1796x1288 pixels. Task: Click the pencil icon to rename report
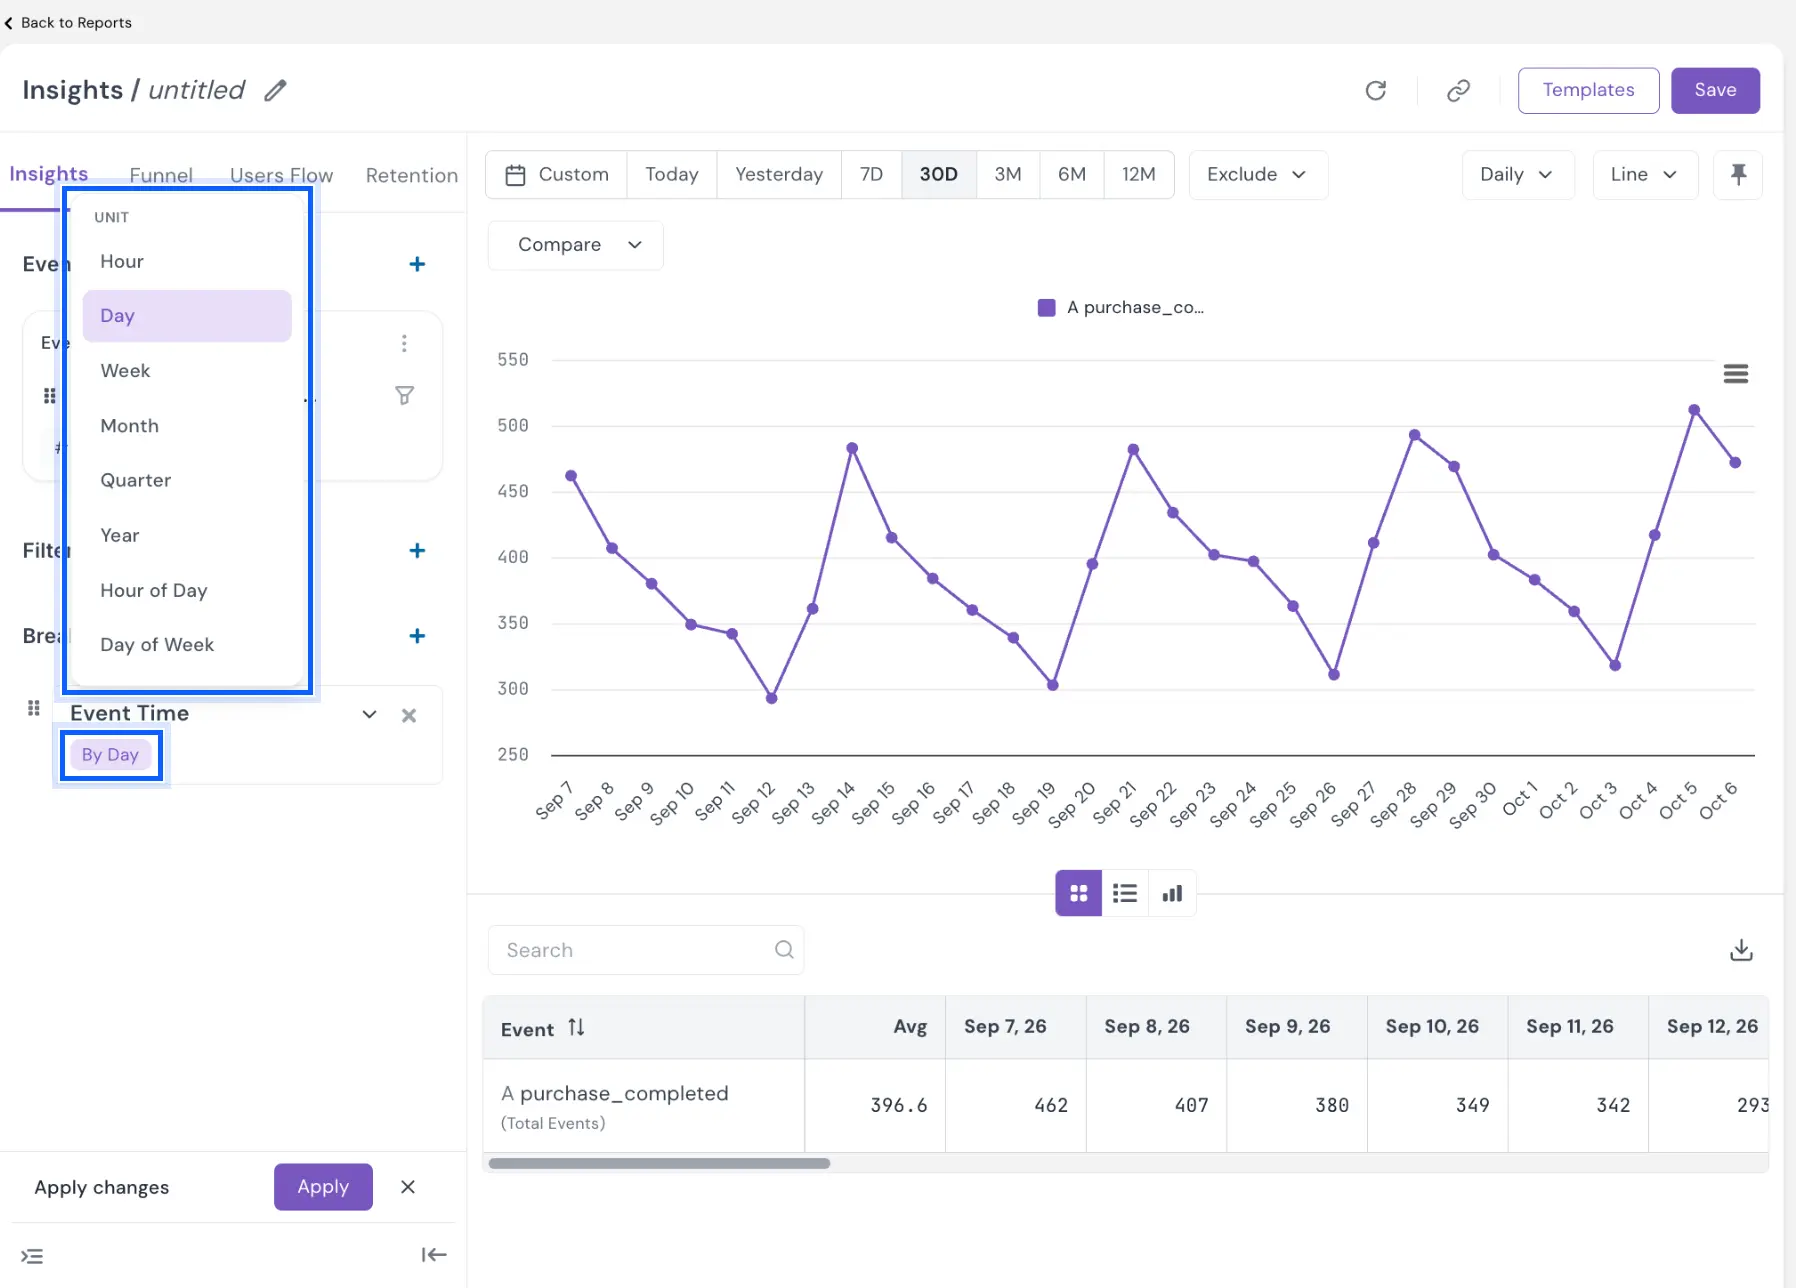(275, 91)
